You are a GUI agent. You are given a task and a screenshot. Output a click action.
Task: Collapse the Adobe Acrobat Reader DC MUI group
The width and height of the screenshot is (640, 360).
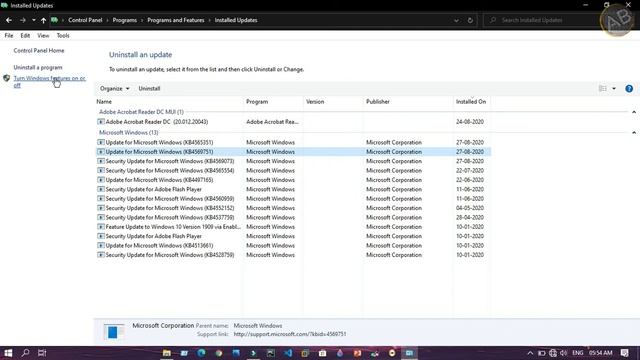click(634, 112)
